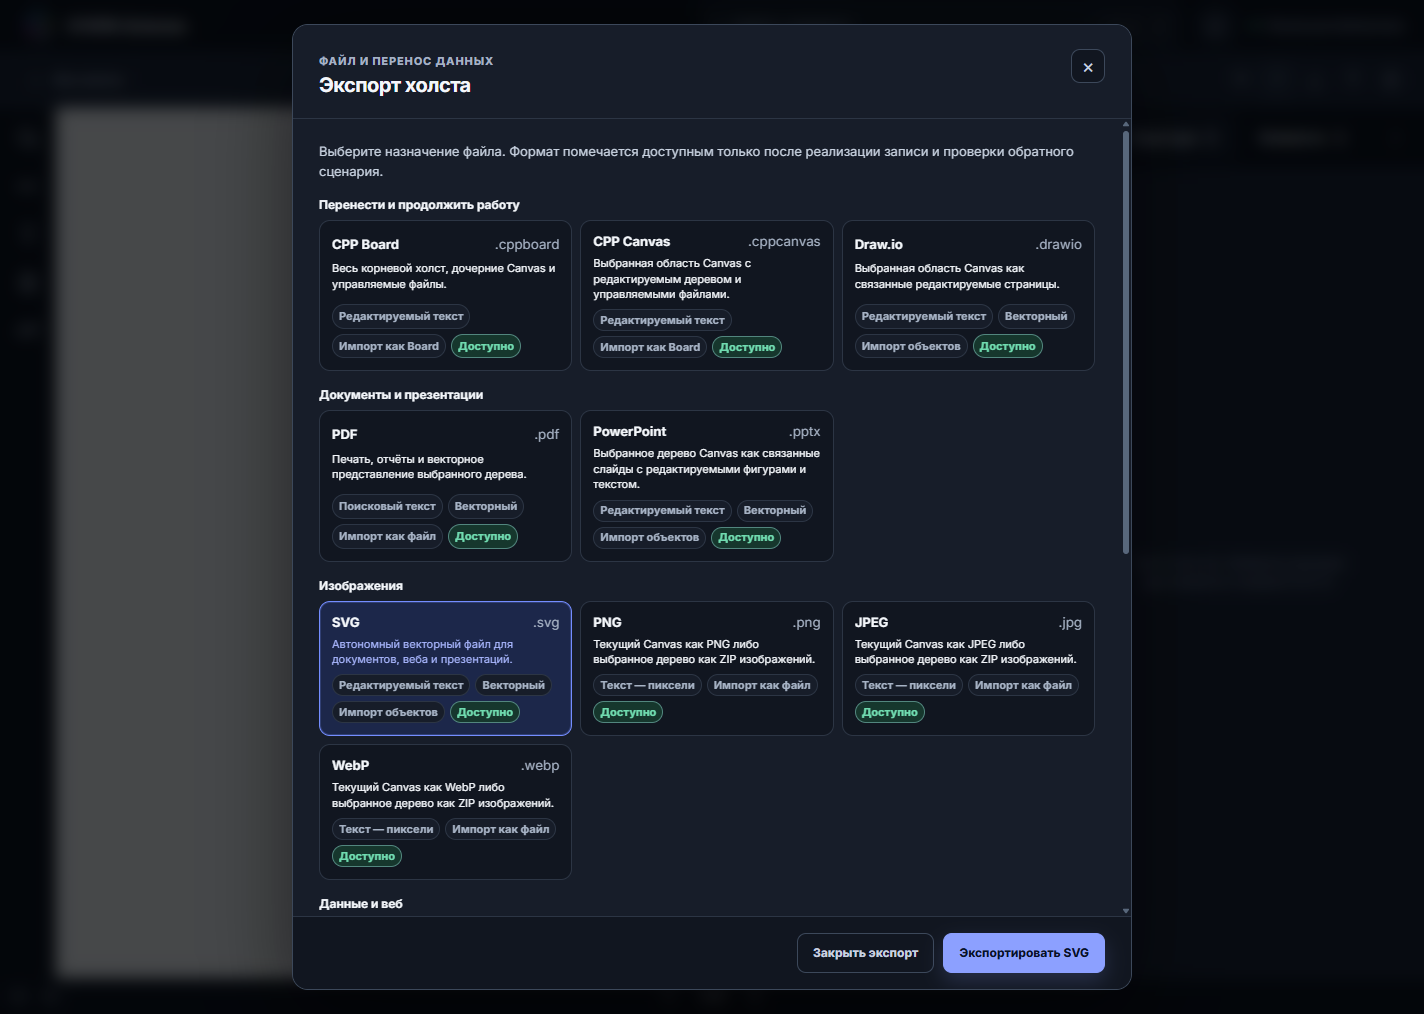
Task: Click the .drawio extension label
Action: [x=1059, y=245]
